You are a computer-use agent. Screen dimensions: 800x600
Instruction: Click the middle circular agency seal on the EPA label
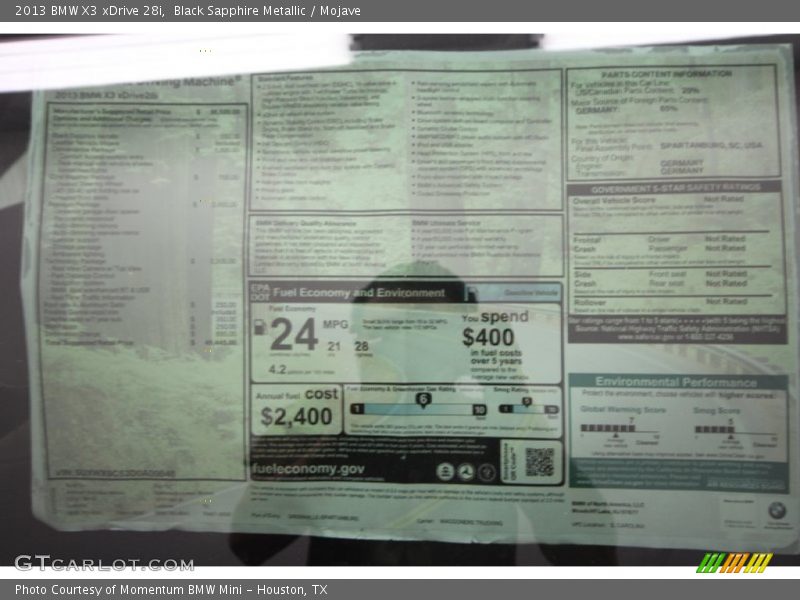coord(465,472)
